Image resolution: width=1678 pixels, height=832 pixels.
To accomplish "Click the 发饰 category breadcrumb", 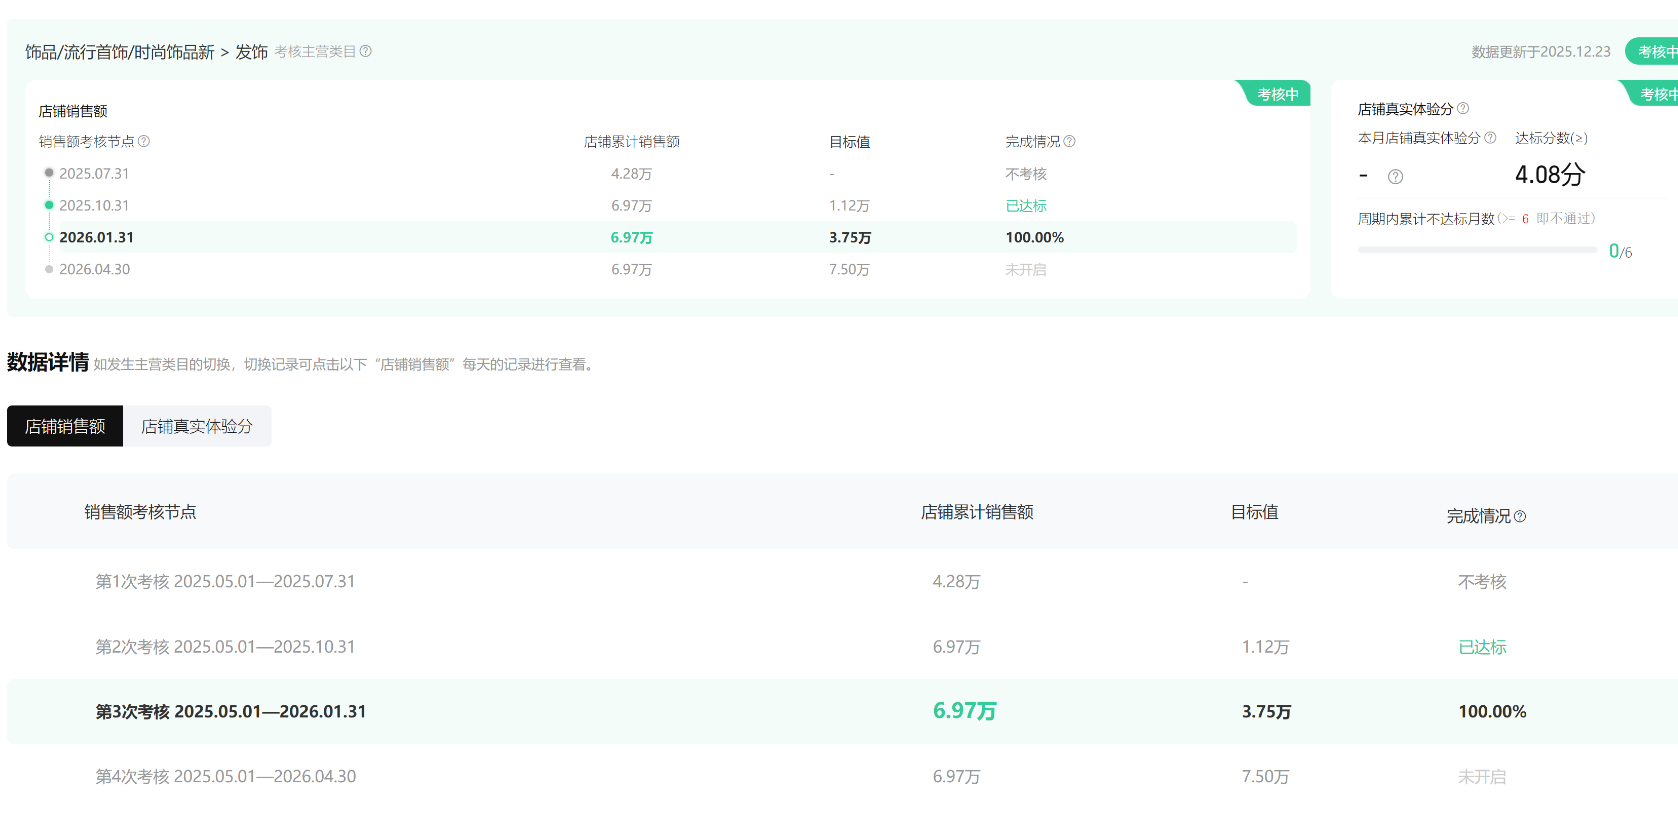I will (x=251, y=52).
